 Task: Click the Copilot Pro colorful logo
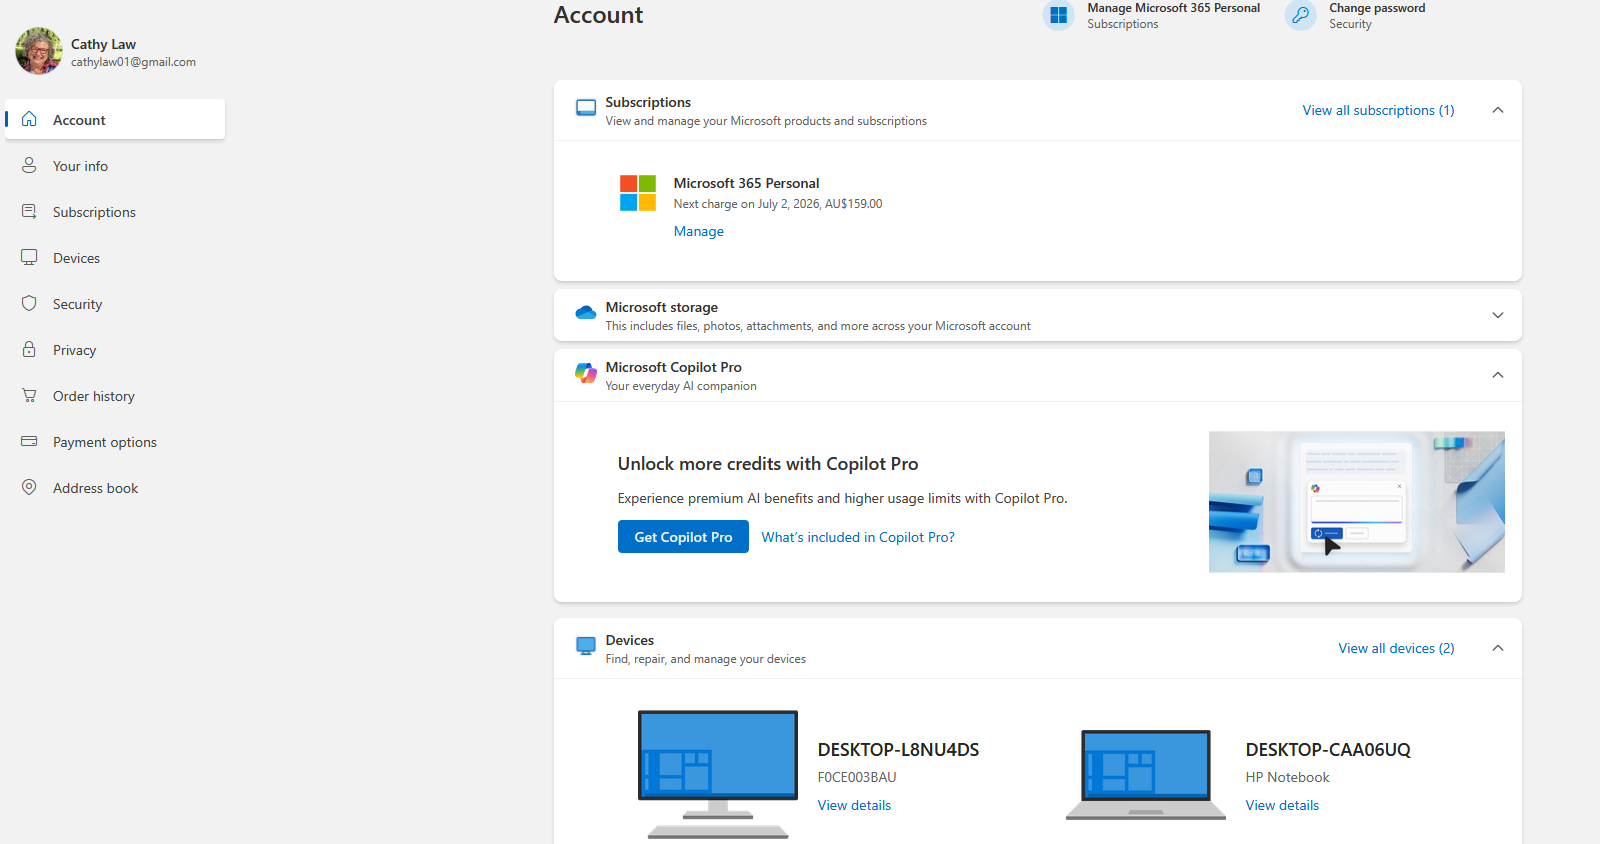point(586,373)
